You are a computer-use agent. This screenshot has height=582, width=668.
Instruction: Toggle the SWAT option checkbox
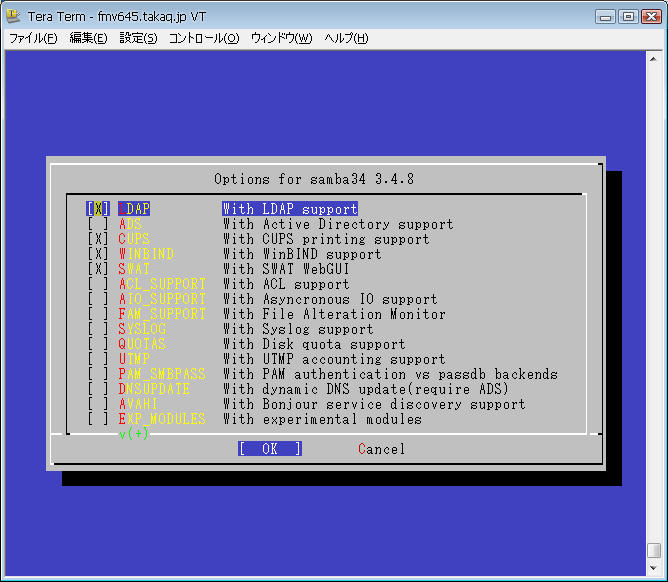pyautogui.click(x=98, y=269)
